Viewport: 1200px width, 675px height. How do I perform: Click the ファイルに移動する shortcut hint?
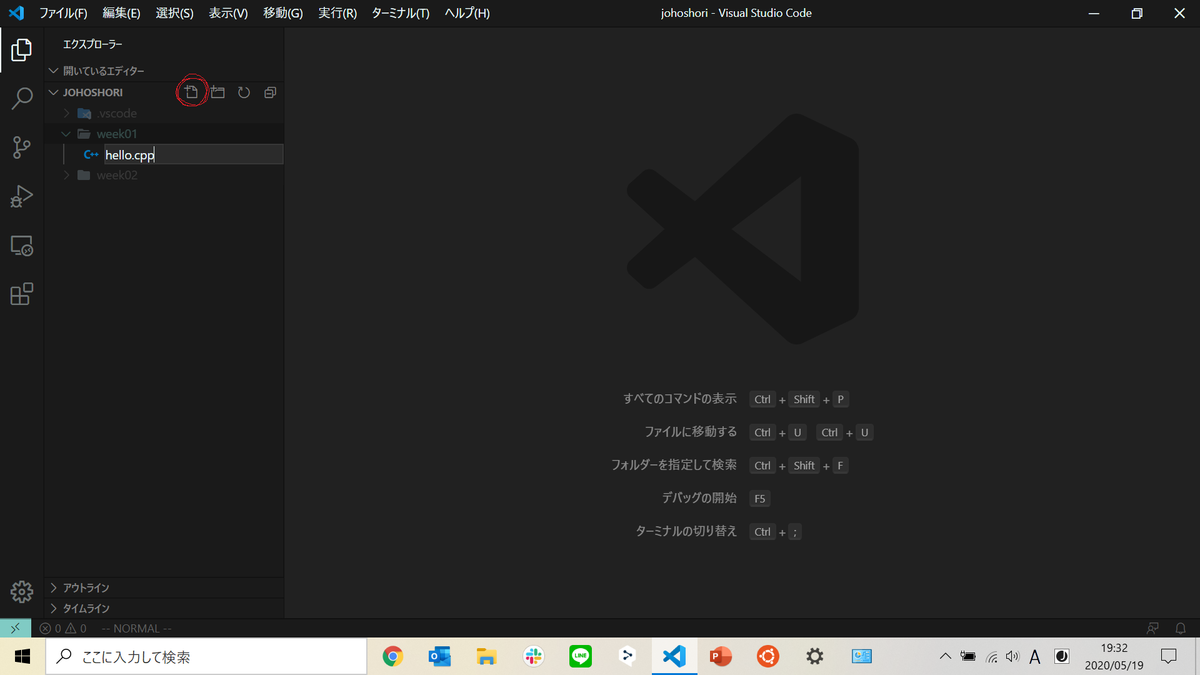pos(691,432)
